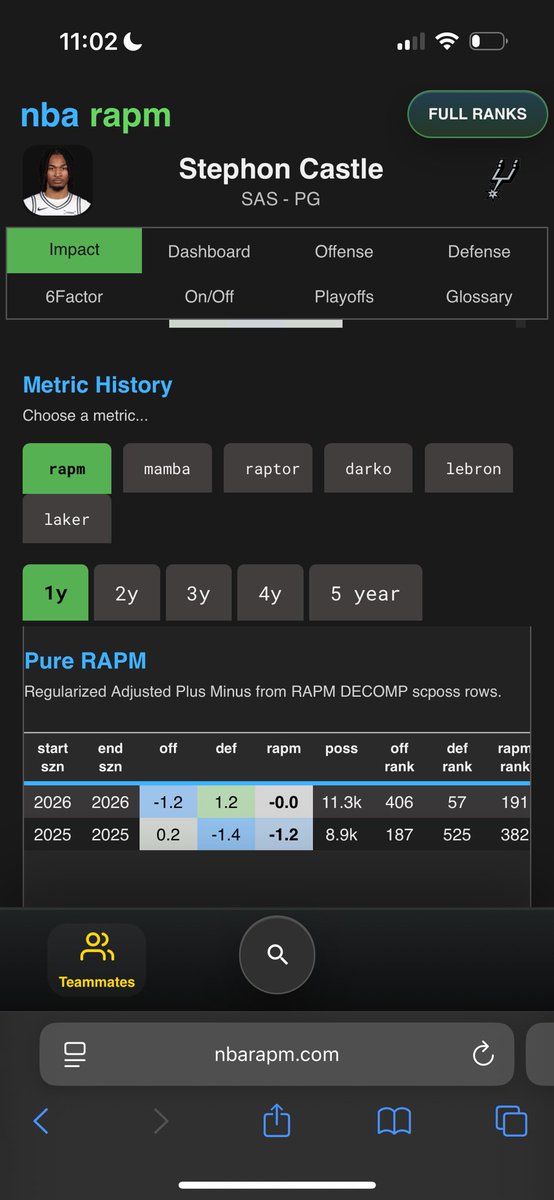Choose the laker metric
This screenshot has height=1200, width=554.
pyautogui.click(x=67, y=519)
